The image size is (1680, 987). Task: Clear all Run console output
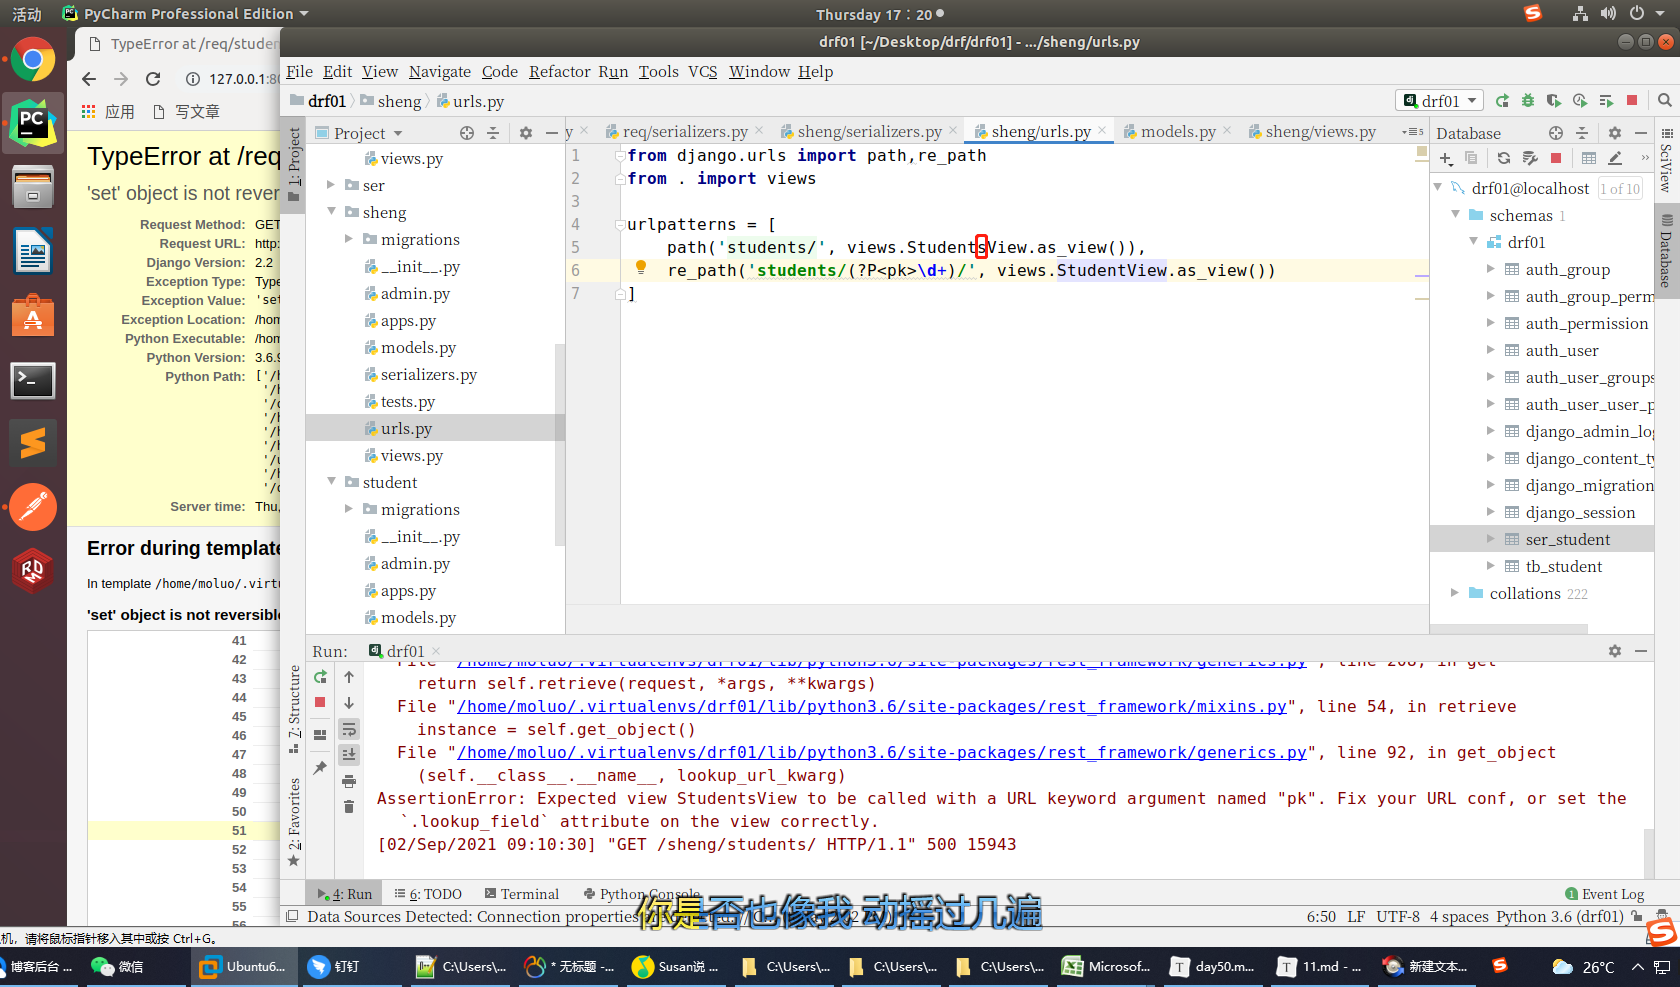coord(349,807)
